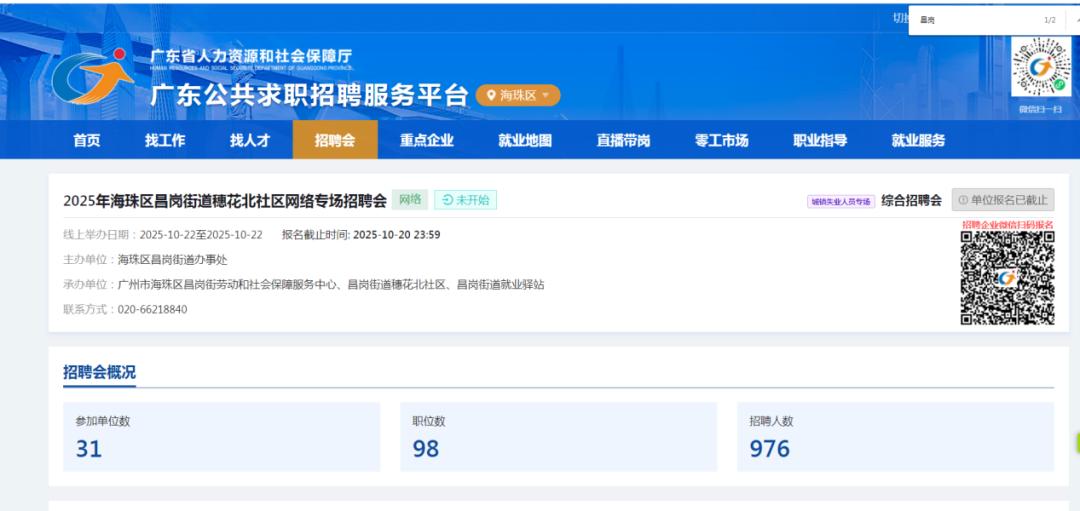Click the 线上举办日期 2025-10-22至2025-10-22 text
The image size is (1080, 511).
[163, 235]
